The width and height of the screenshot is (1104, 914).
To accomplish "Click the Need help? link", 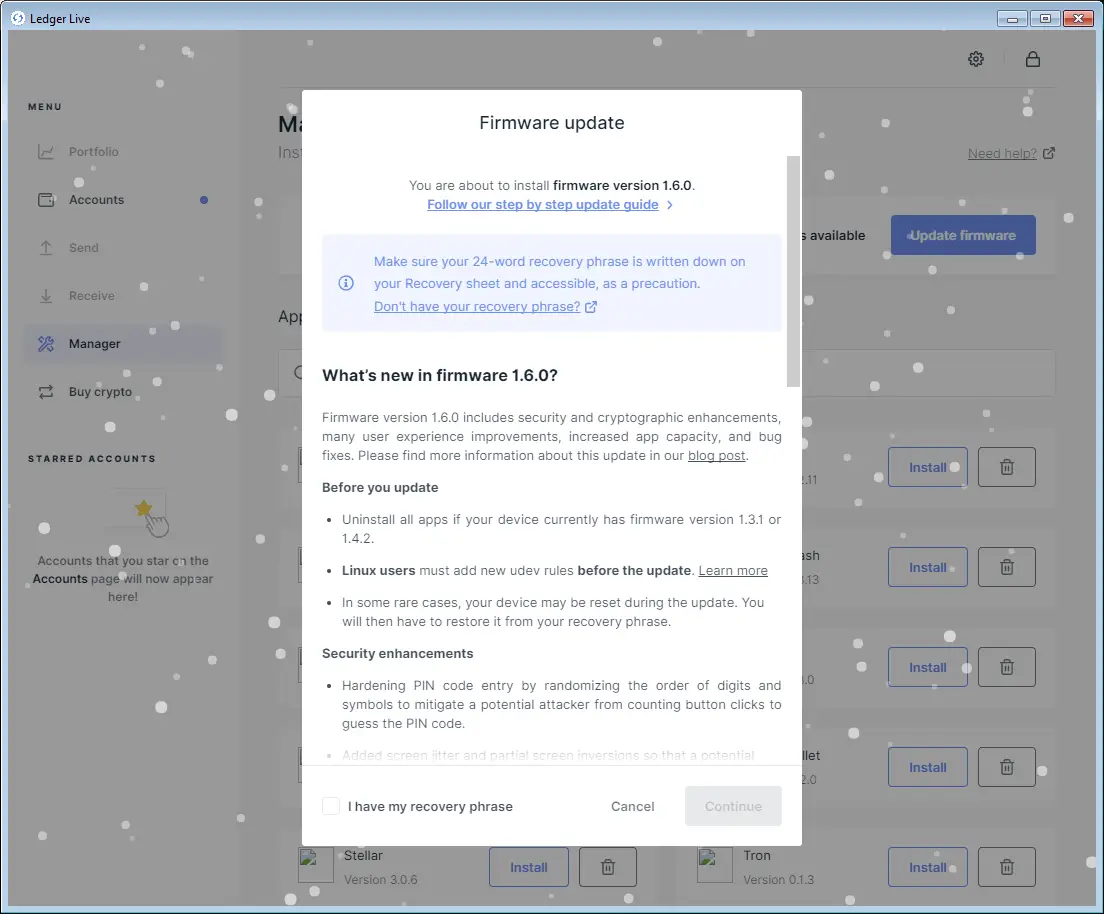I will click(1002, 154).
